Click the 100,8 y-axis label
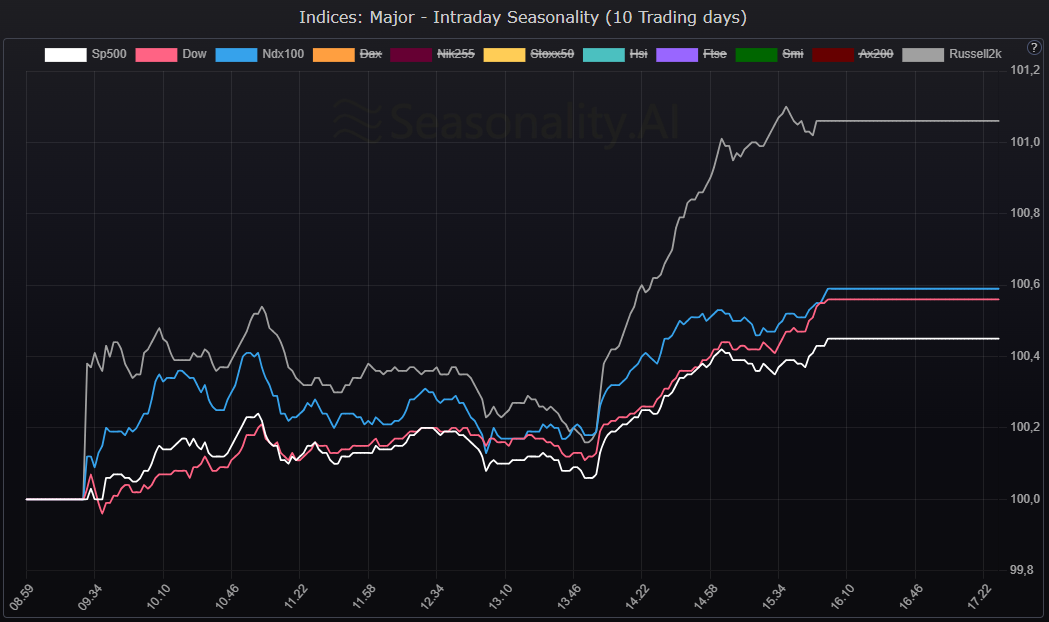 click(1024, 213)
